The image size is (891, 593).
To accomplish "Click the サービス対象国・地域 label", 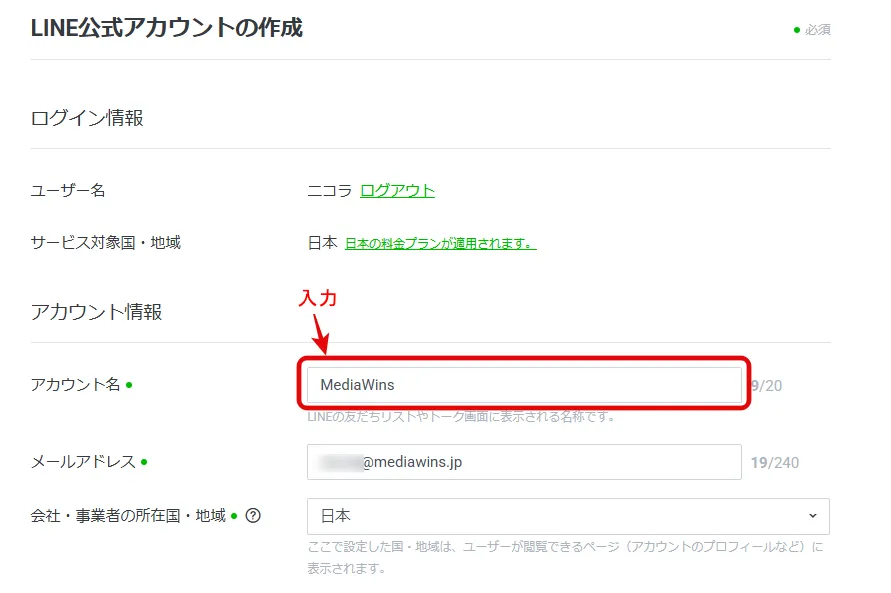I will tap(106, 243).
